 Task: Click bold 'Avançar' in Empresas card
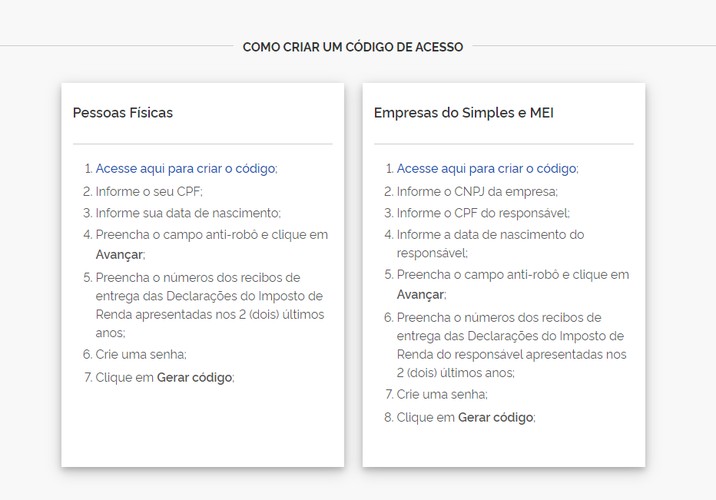(x=420, y=295)
